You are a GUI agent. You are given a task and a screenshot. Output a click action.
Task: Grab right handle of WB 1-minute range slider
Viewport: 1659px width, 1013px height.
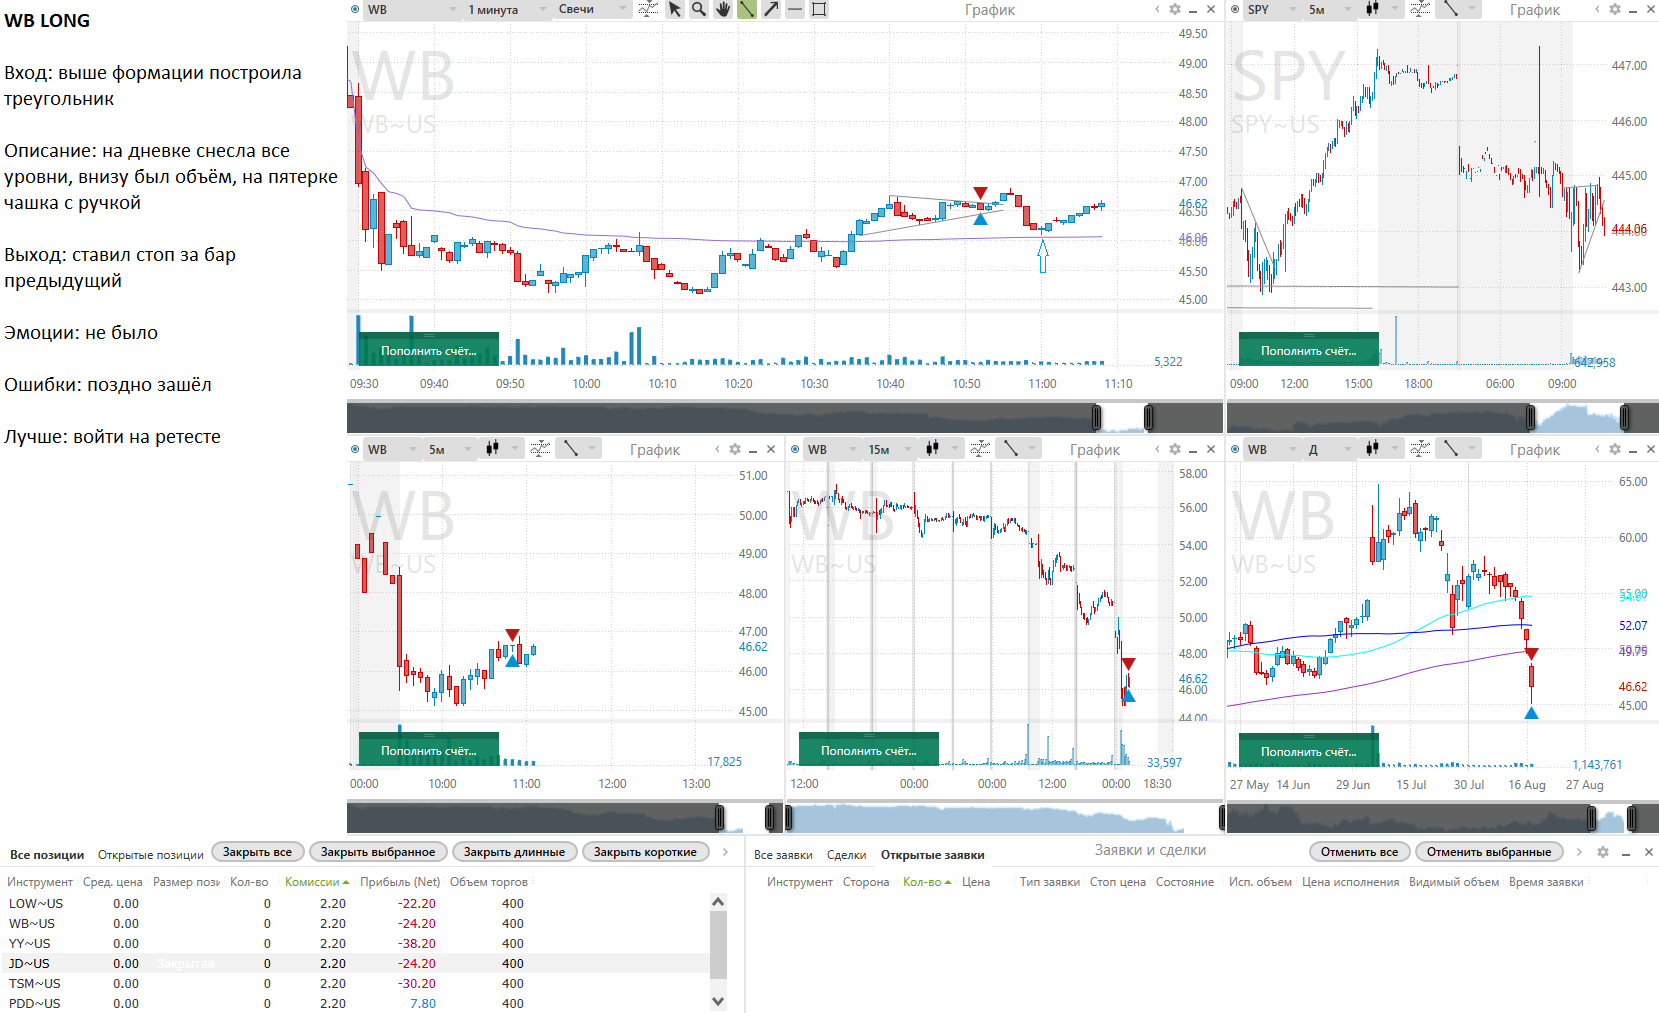coord(1149,417)
